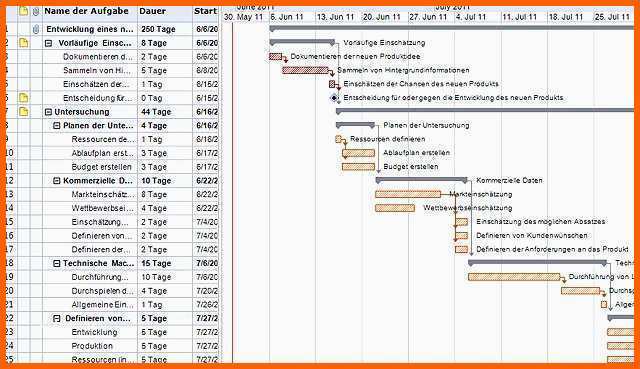640x369 pixels.
Task: Click the Sammeln von Hintergrundinformationen Gantt bar
Action: click(x=305, y=70)
